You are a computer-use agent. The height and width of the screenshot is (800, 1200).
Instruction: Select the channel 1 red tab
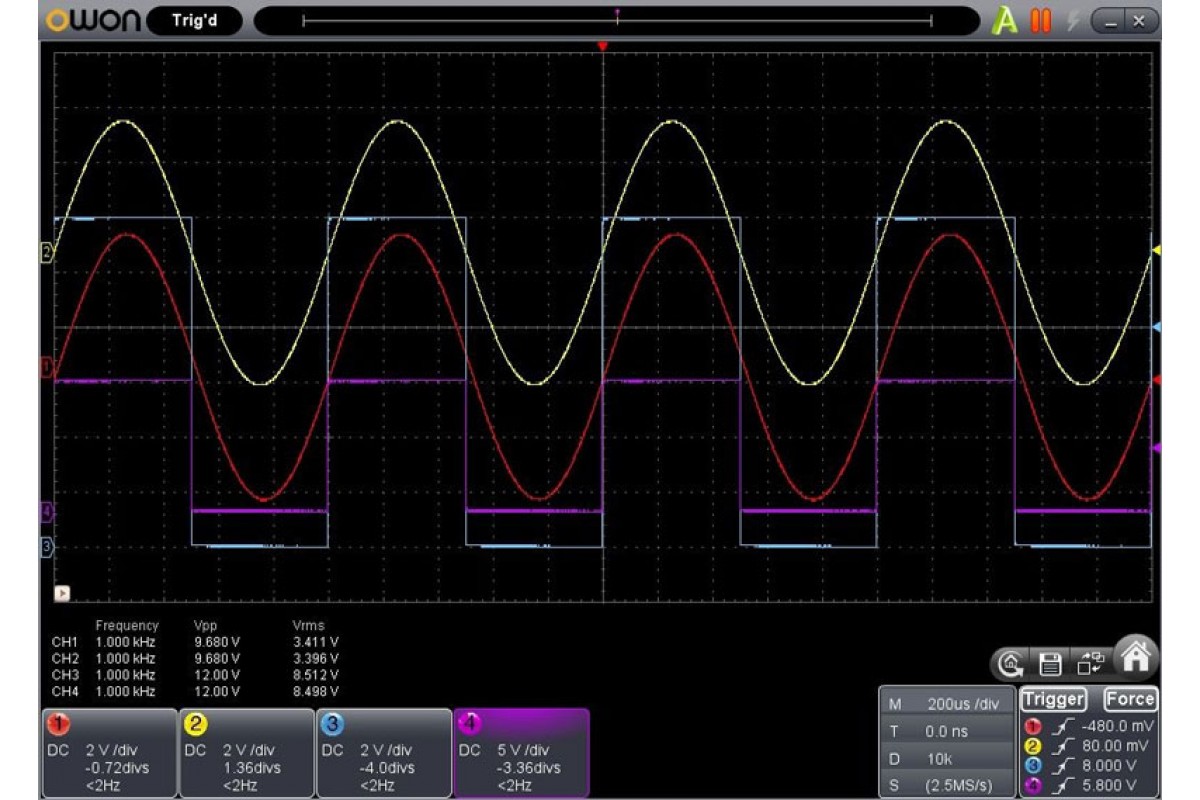(x=110, y=752)
